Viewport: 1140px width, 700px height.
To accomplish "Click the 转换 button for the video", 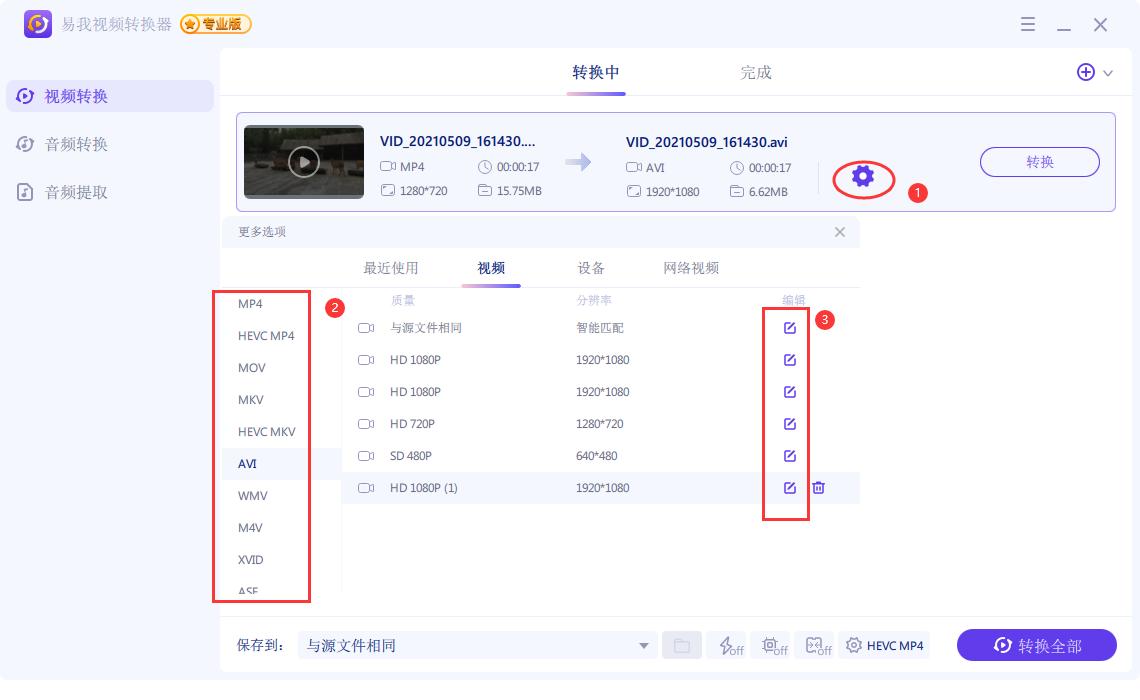I will click(x=1040, y=161).
